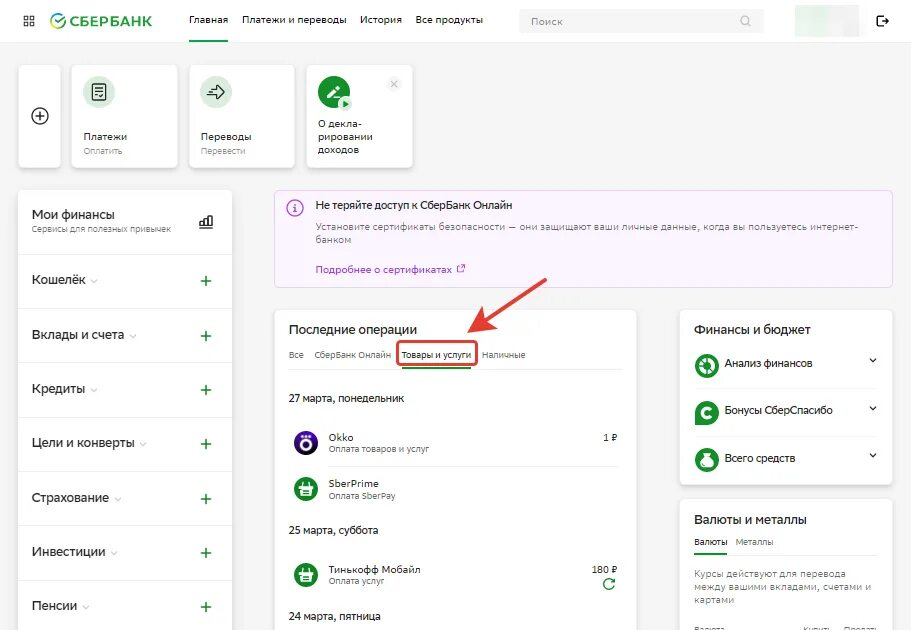Click the Поиск search field
This screenshot has height=630, width=911.
[641, 21]
